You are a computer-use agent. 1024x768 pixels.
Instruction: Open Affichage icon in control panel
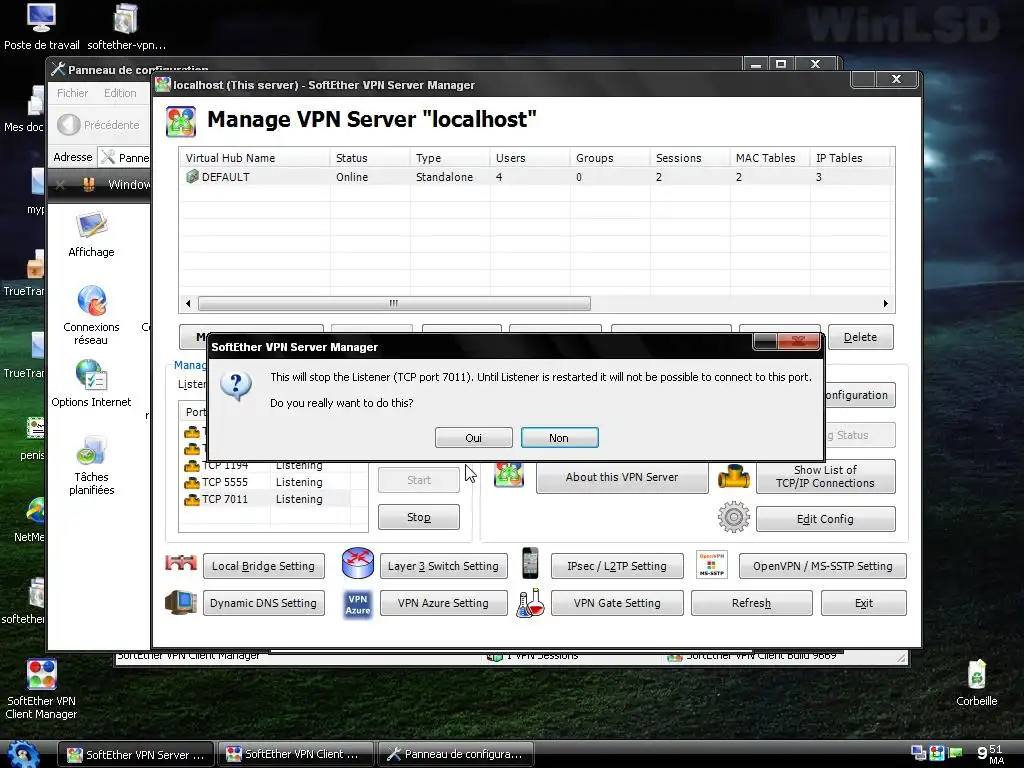[x=91, y=235]
